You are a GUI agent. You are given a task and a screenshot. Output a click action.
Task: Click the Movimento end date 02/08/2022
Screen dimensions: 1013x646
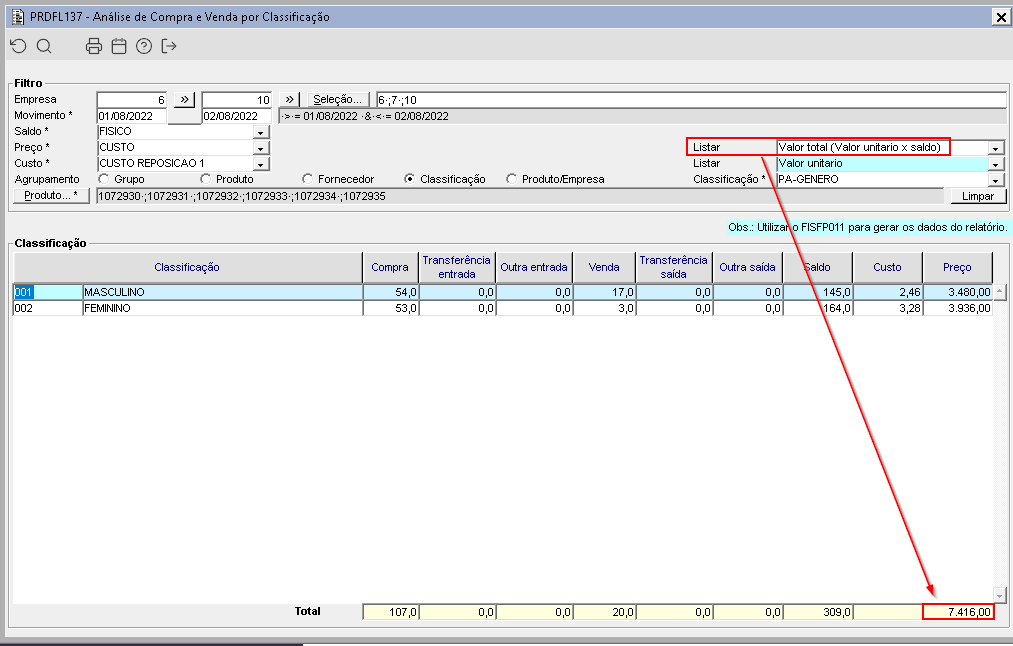click(x=236, y=116)
